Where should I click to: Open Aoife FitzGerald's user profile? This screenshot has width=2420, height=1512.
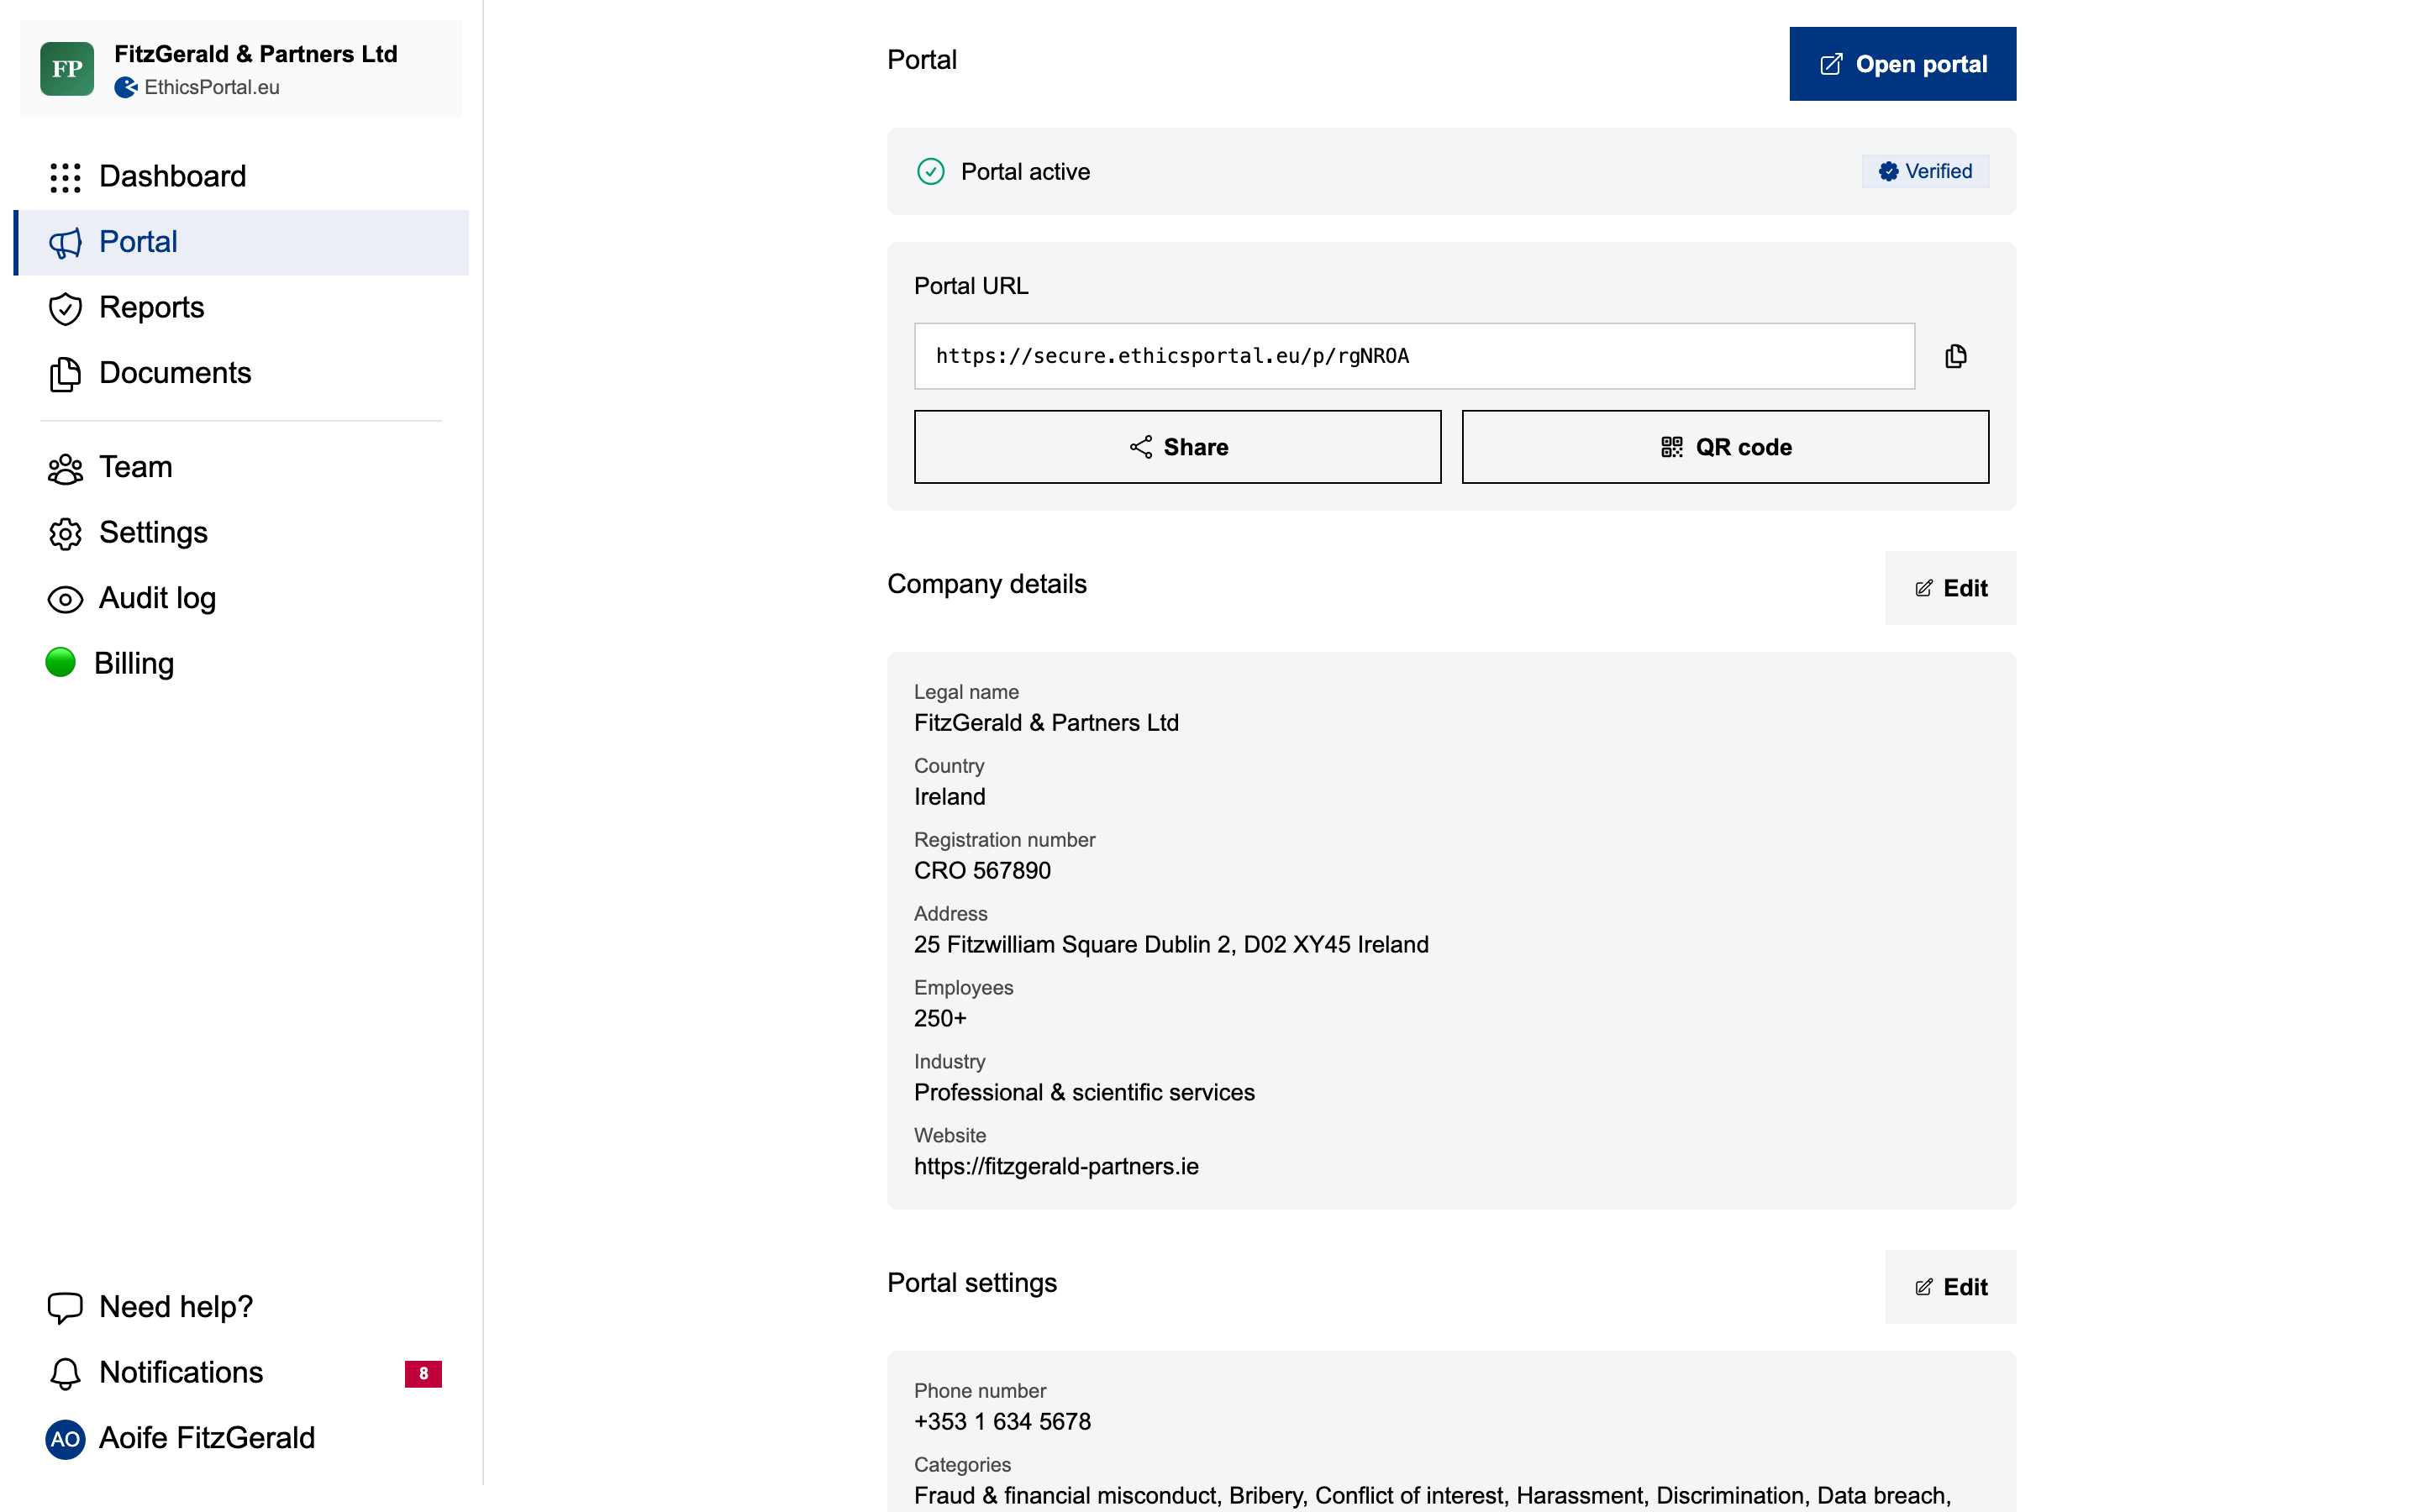click(x=206, y=1438)
